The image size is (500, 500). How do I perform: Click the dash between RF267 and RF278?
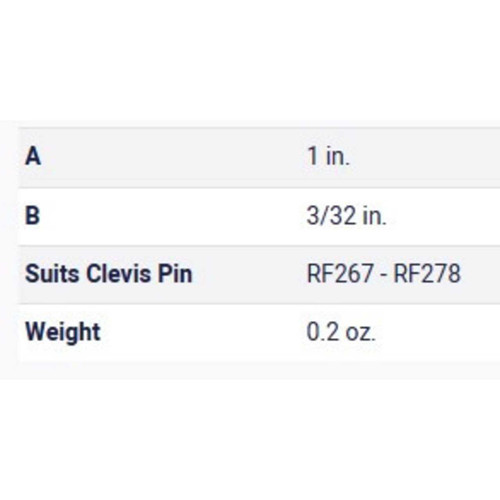pos(383,275)
